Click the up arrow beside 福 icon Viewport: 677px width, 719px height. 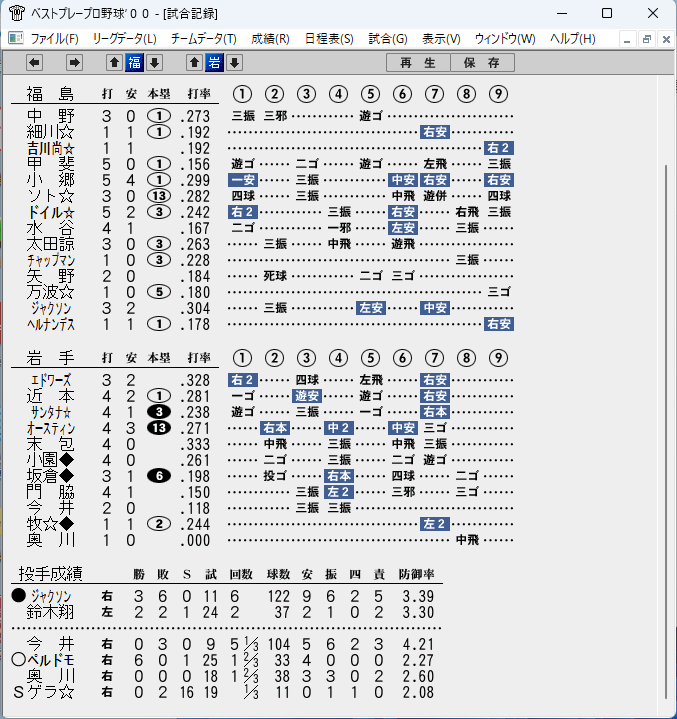pyautogui.click(x=114, y=62)
